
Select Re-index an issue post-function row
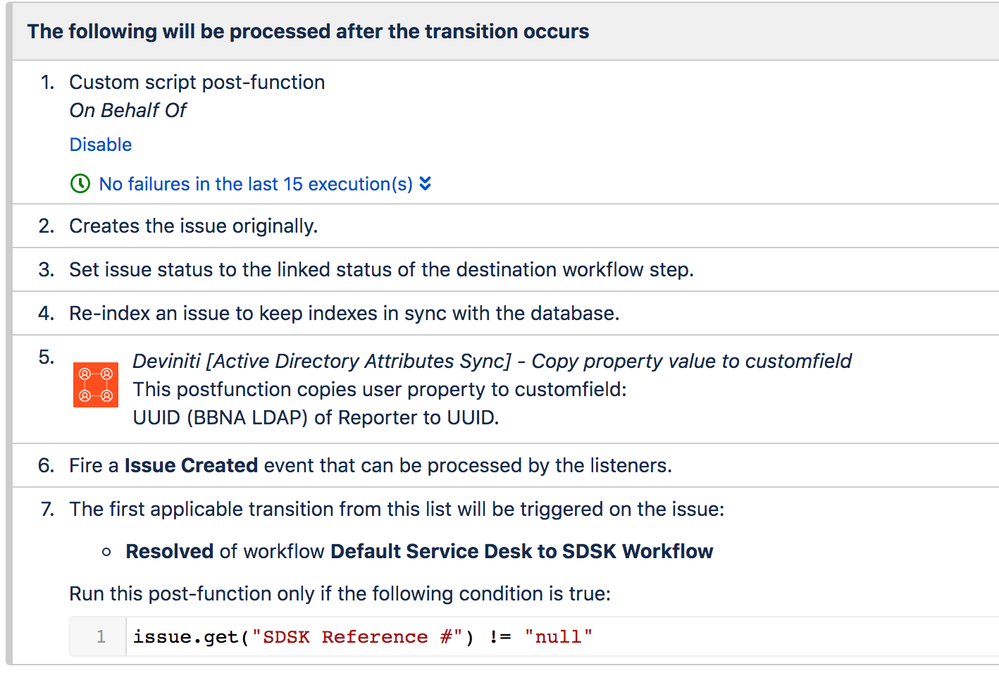tap(506, 313)
